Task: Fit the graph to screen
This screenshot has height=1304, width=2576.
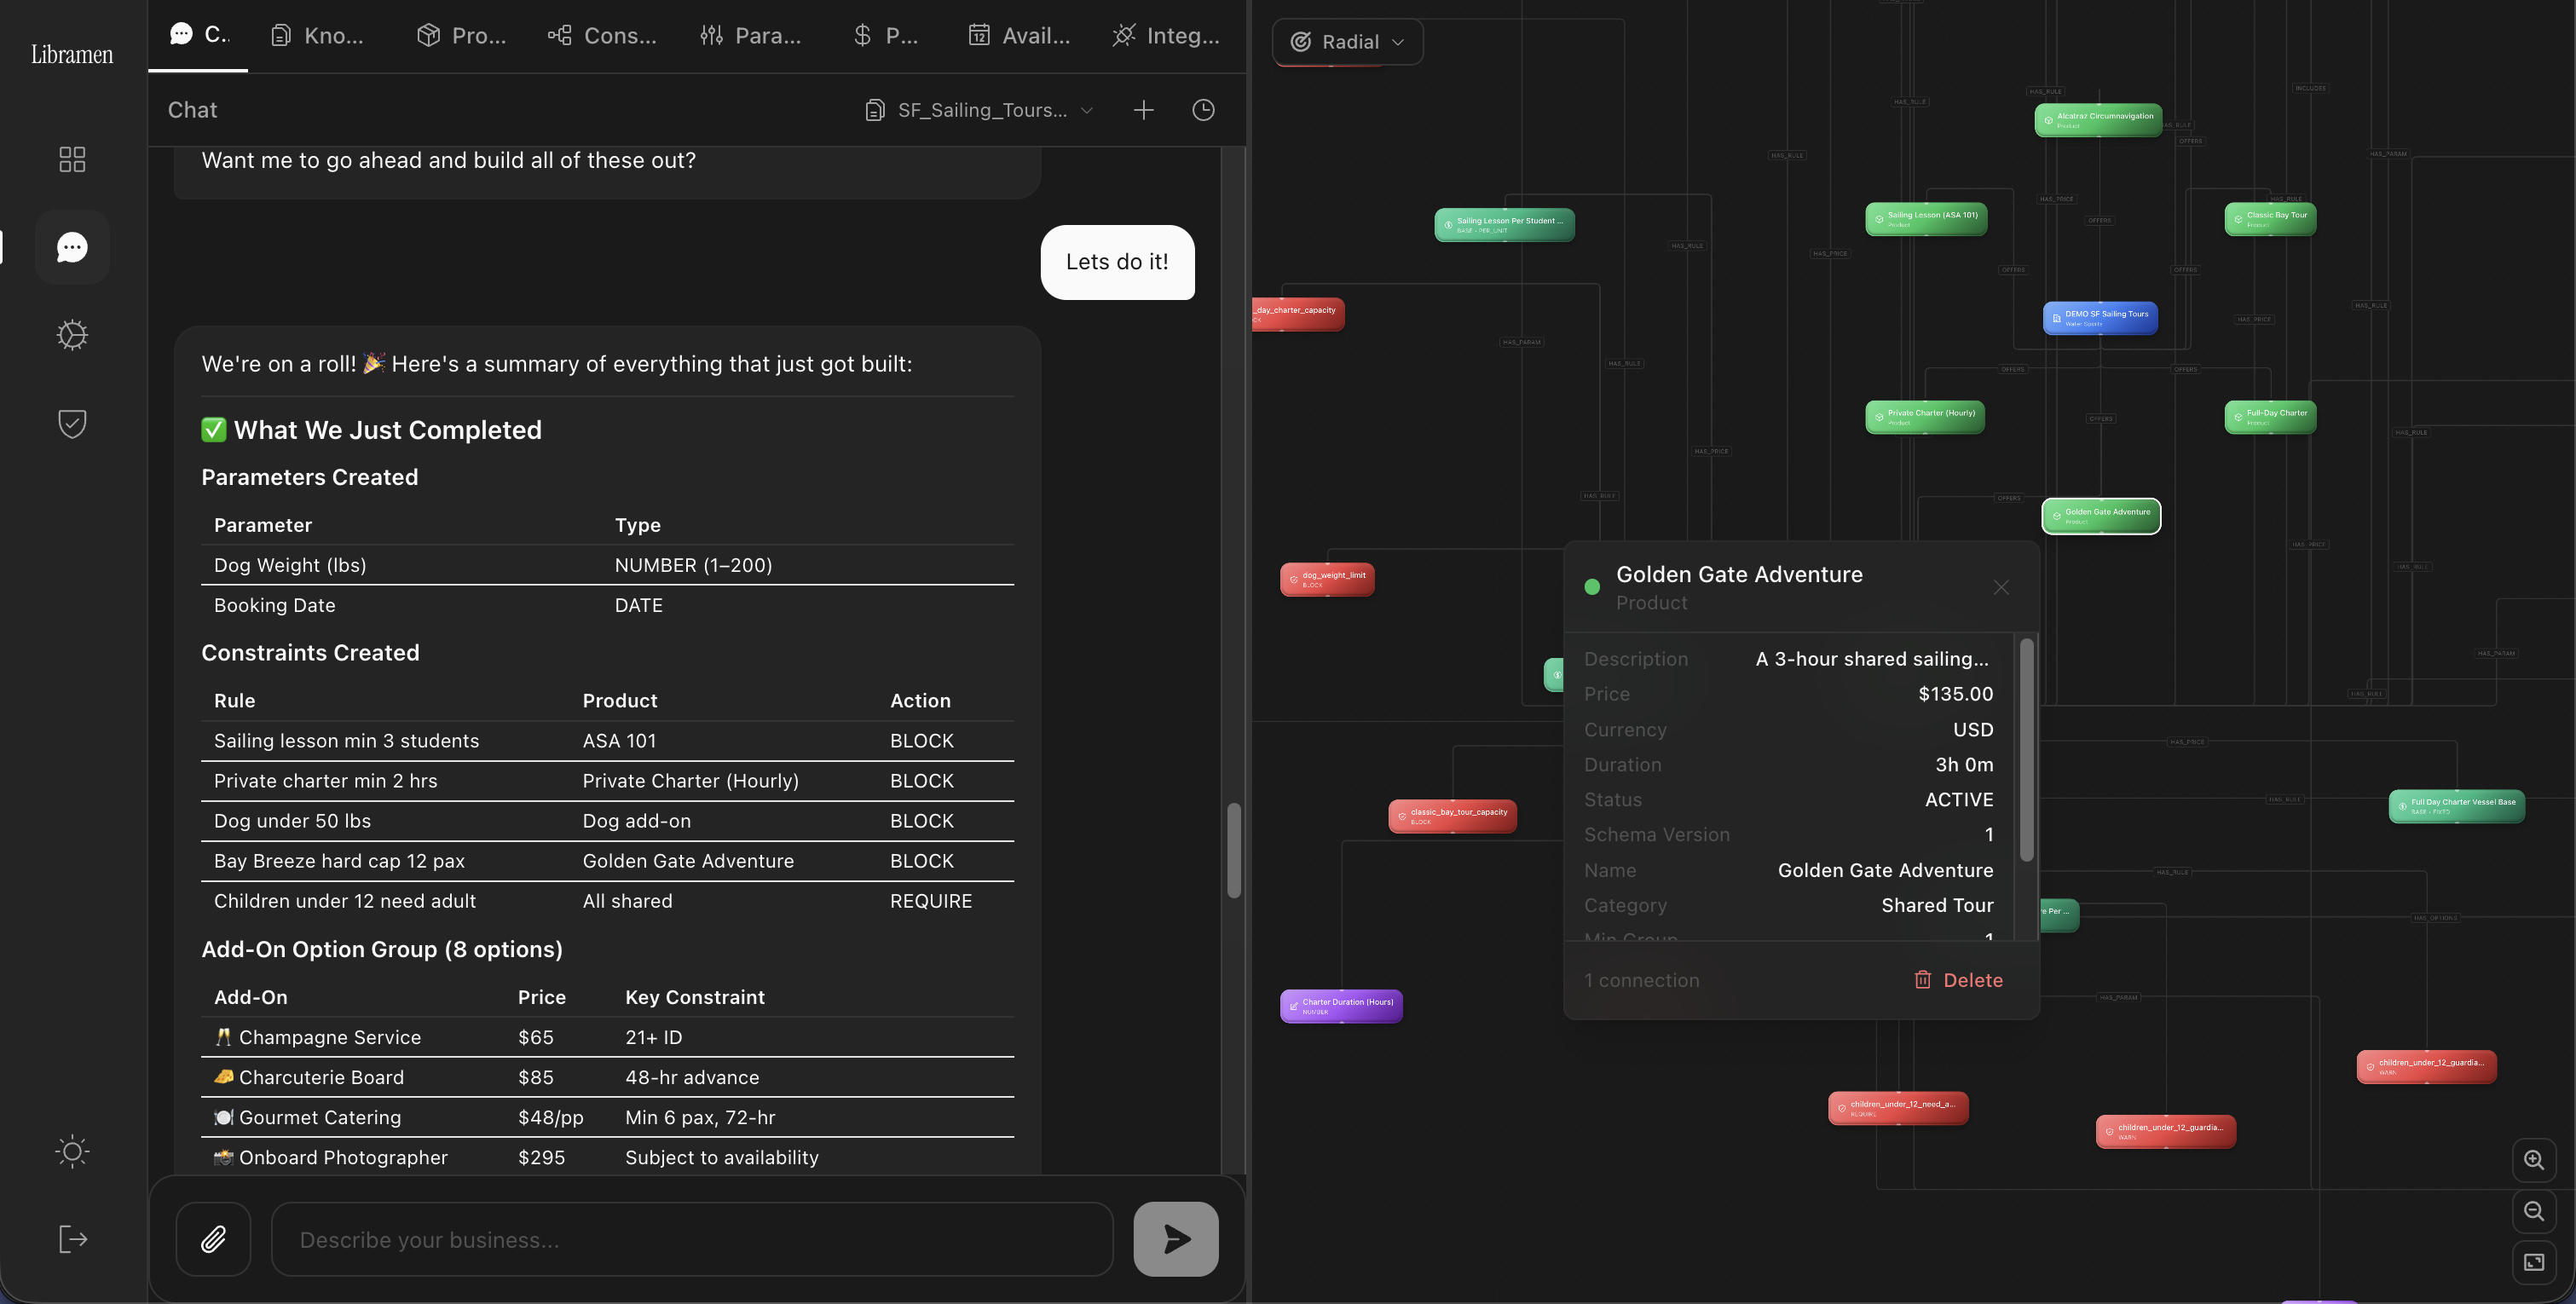Action: pos(2534,1262)
